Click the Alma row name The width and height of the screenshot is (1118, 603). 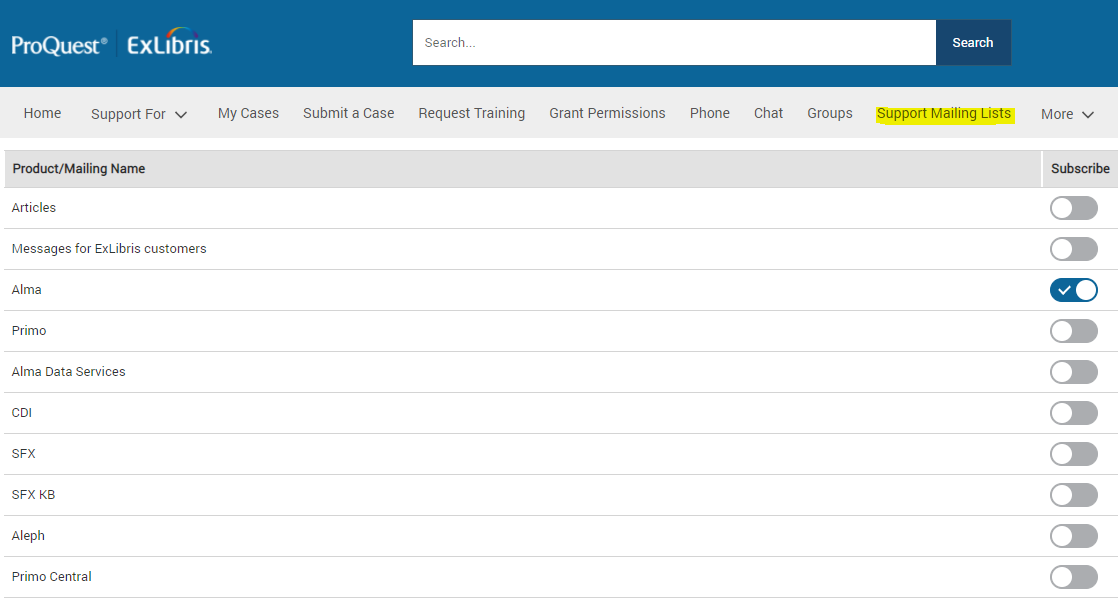(26, 289)
